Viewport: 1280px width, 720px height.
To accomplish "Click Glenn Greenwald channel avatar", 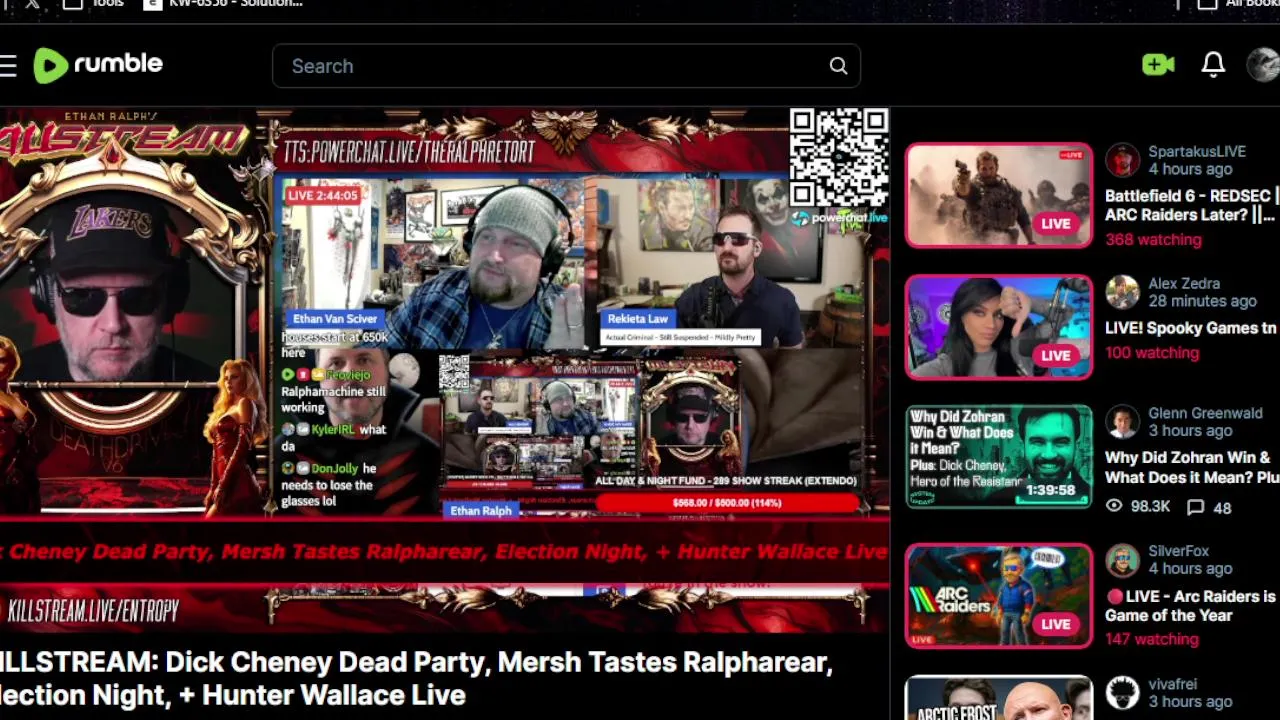I will pos(1122,422).
